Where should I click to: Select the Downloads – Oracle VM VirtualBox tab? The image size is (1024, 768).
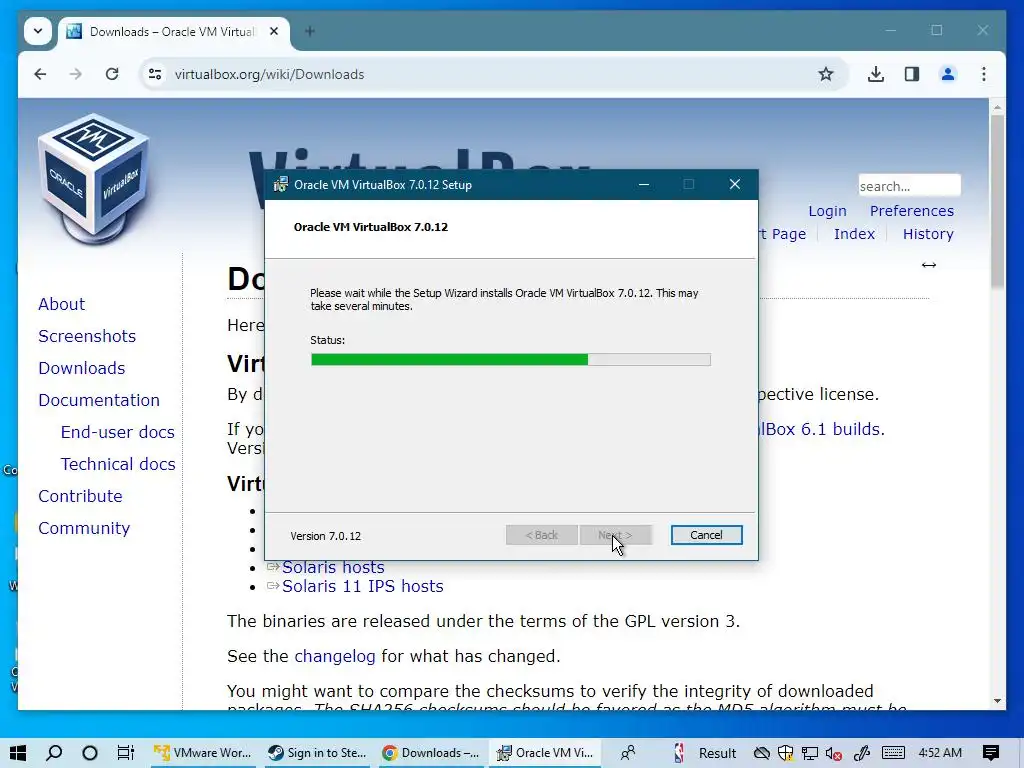pos(173,31)
